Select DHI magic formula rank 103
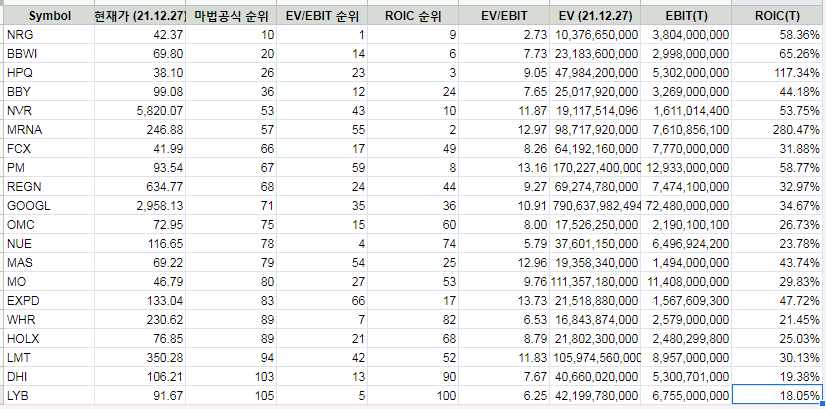826x409 pixels. pyautogui.click(x=231, y=376)
